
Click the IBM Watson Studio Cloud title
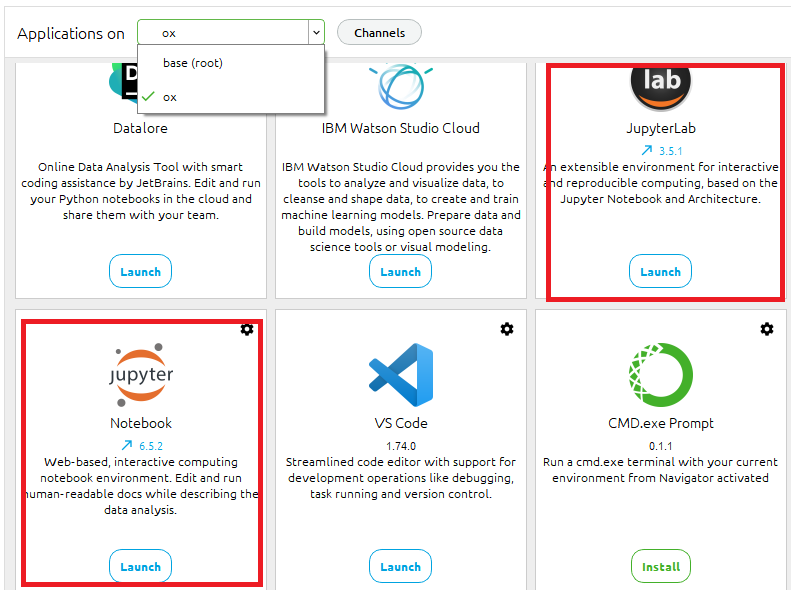click(x=401, y=128)
